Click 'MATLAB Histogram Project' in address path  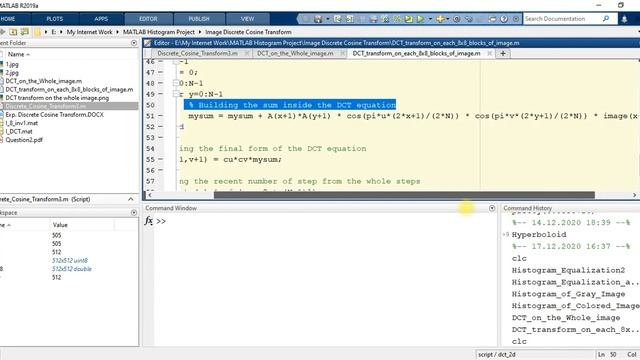(x=159, y=32)
